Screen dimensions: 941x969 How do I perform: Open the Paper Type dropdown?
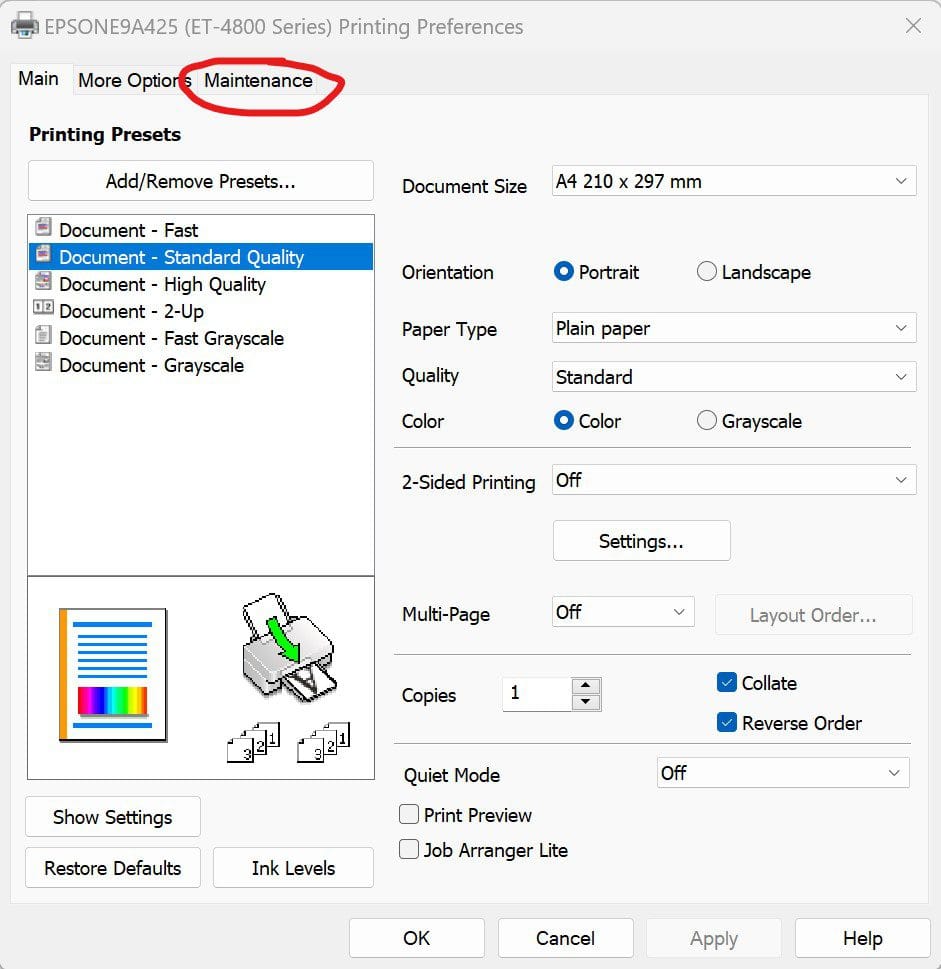[733, 328]
